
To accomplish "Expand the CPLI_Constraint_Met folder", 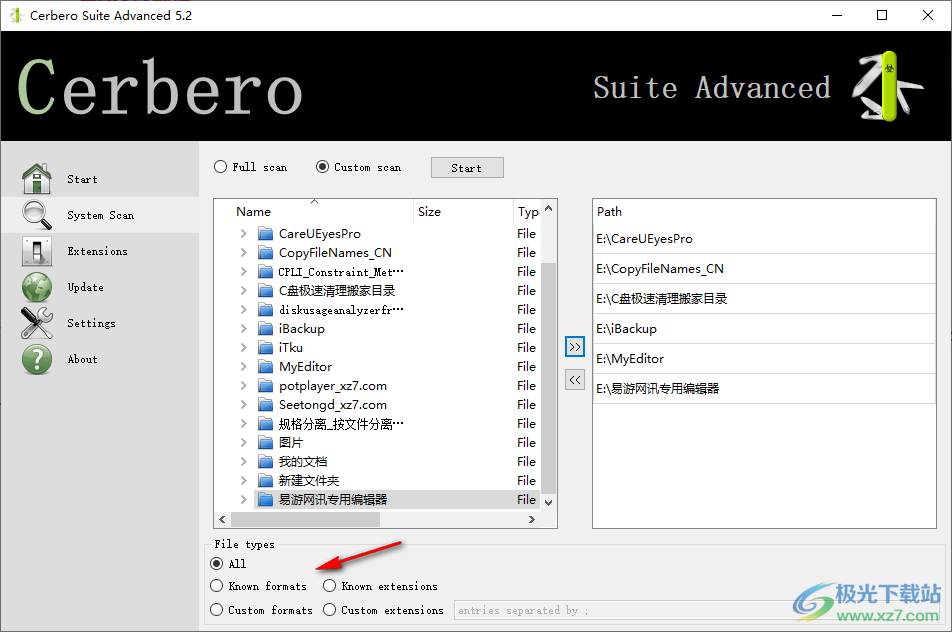I will click(x=243, y=271).
